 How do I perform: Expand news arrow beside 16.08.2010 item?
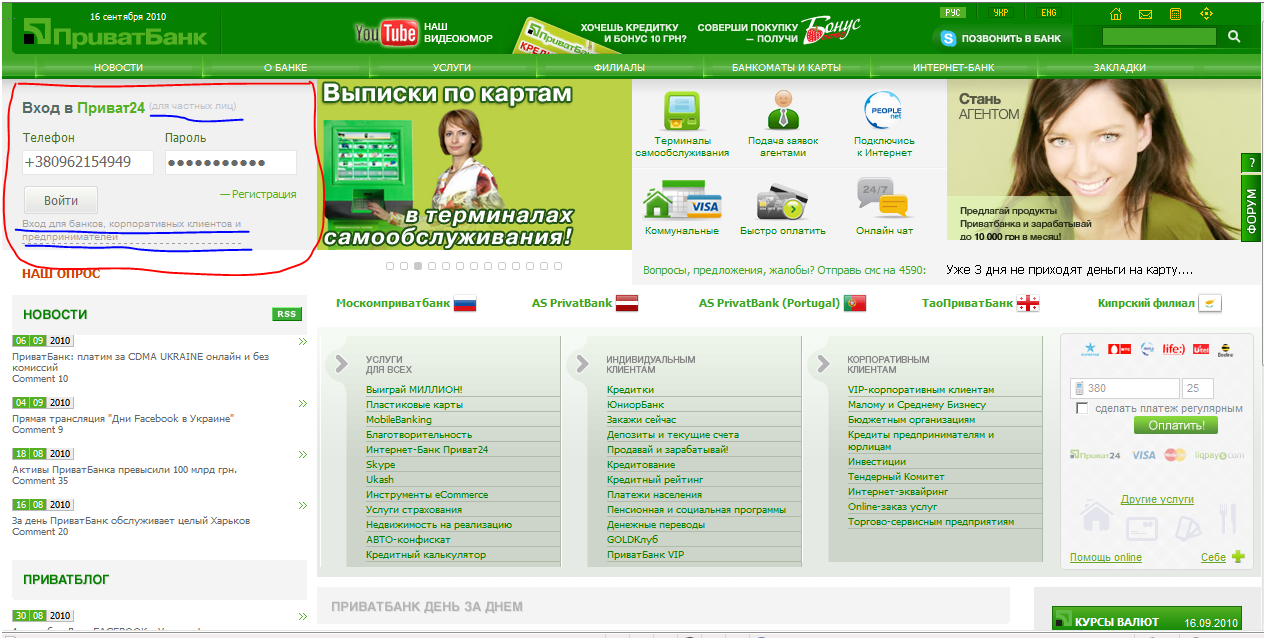(x=303, y=506)
